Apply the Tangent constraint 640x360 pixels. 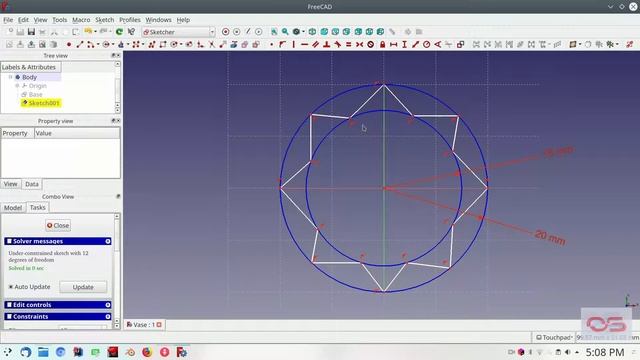click(x=338, y=44)
